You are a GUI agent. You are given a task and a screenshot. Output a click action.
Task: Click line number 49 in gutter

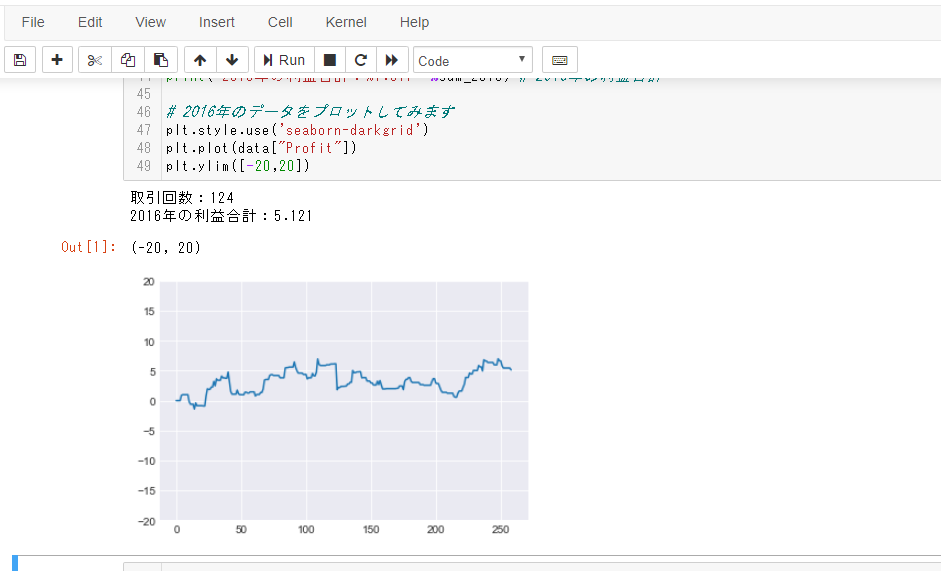143,166
